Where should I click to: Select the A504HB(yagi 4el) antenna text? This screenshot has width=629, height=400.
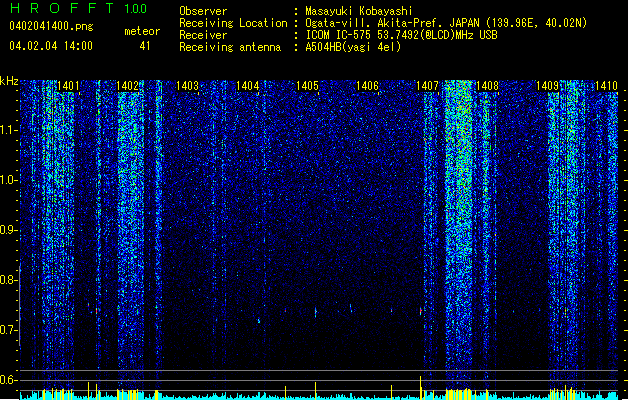353,47
